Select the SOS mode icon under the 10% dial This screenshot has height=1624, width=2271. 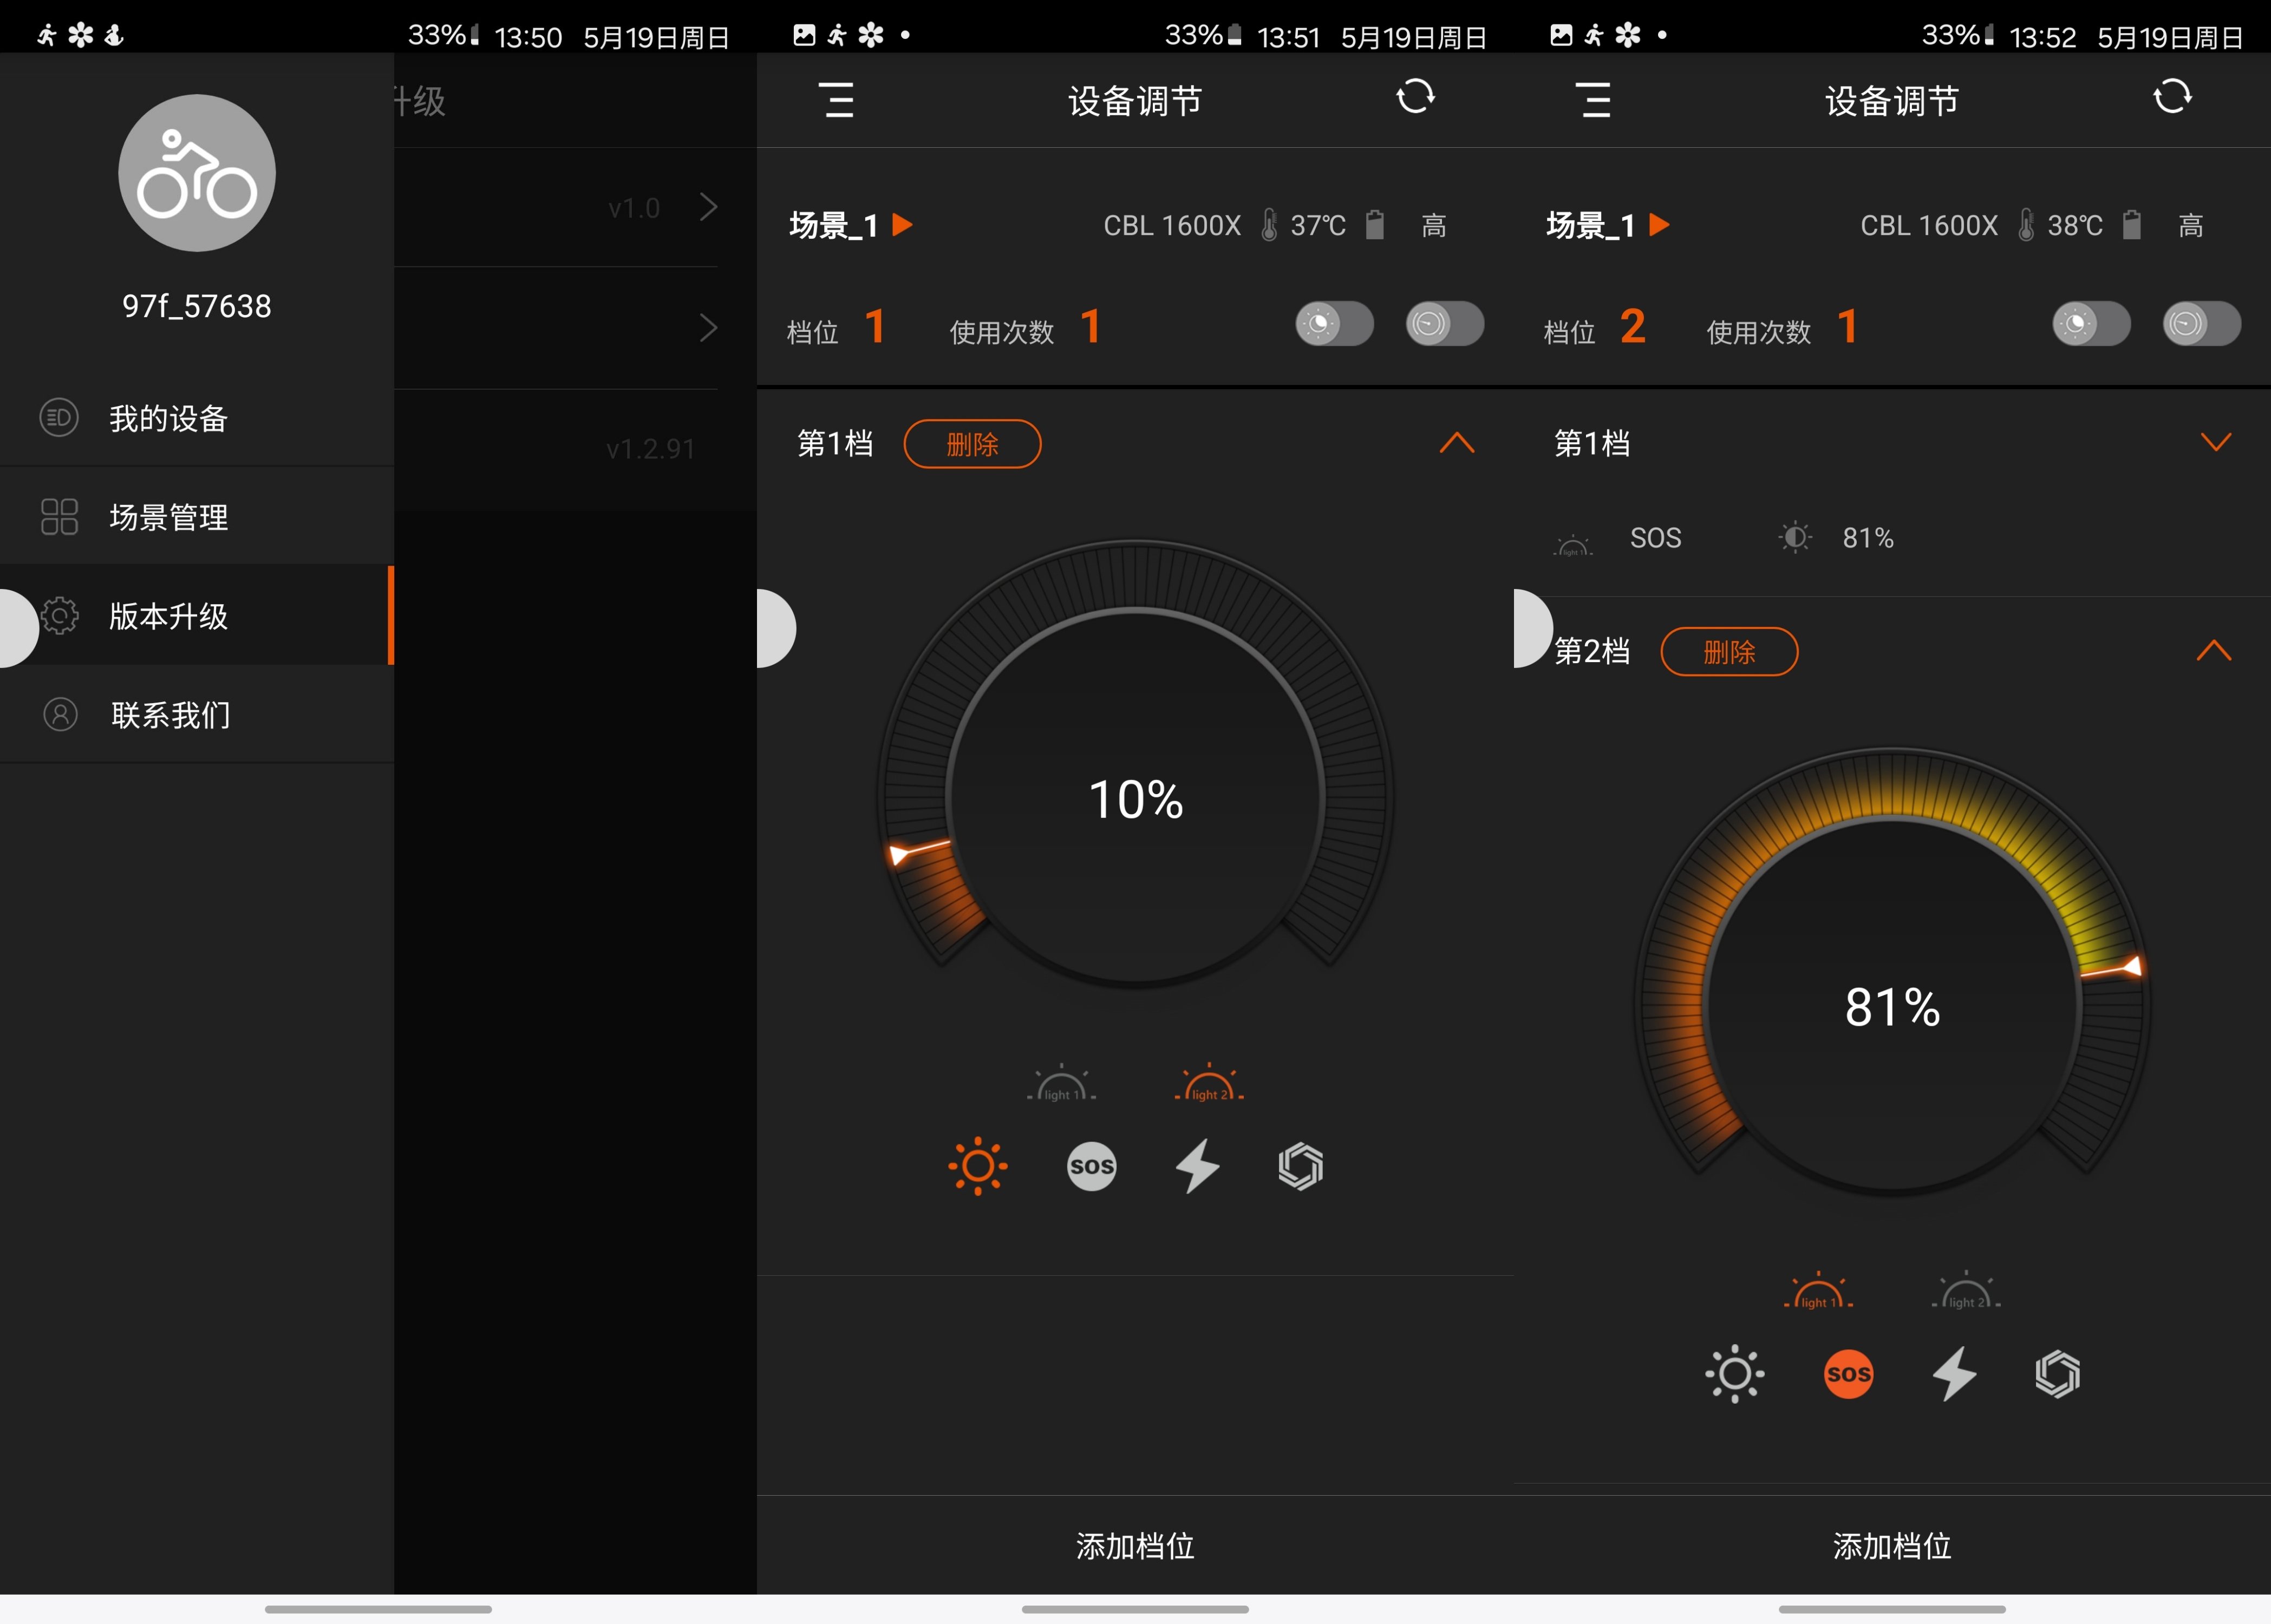tap(1091, 1166)
